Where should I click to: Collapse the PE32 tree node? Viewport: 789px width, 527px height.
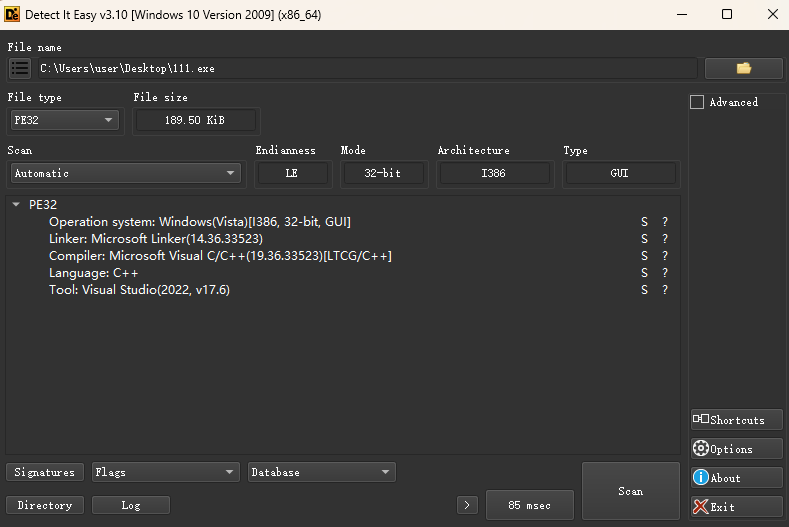(x=16, y=204)
